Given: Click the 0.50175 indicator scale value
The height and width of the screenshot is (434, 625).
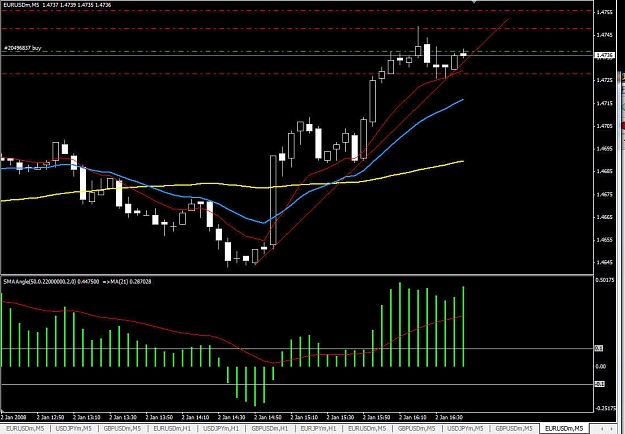Looking at the screenshot, I should coord(605,280).
